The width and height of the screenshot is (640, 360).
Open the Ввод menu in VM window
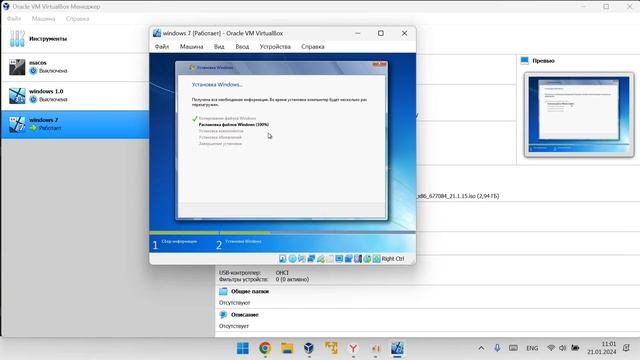click(x=242, y=47)
